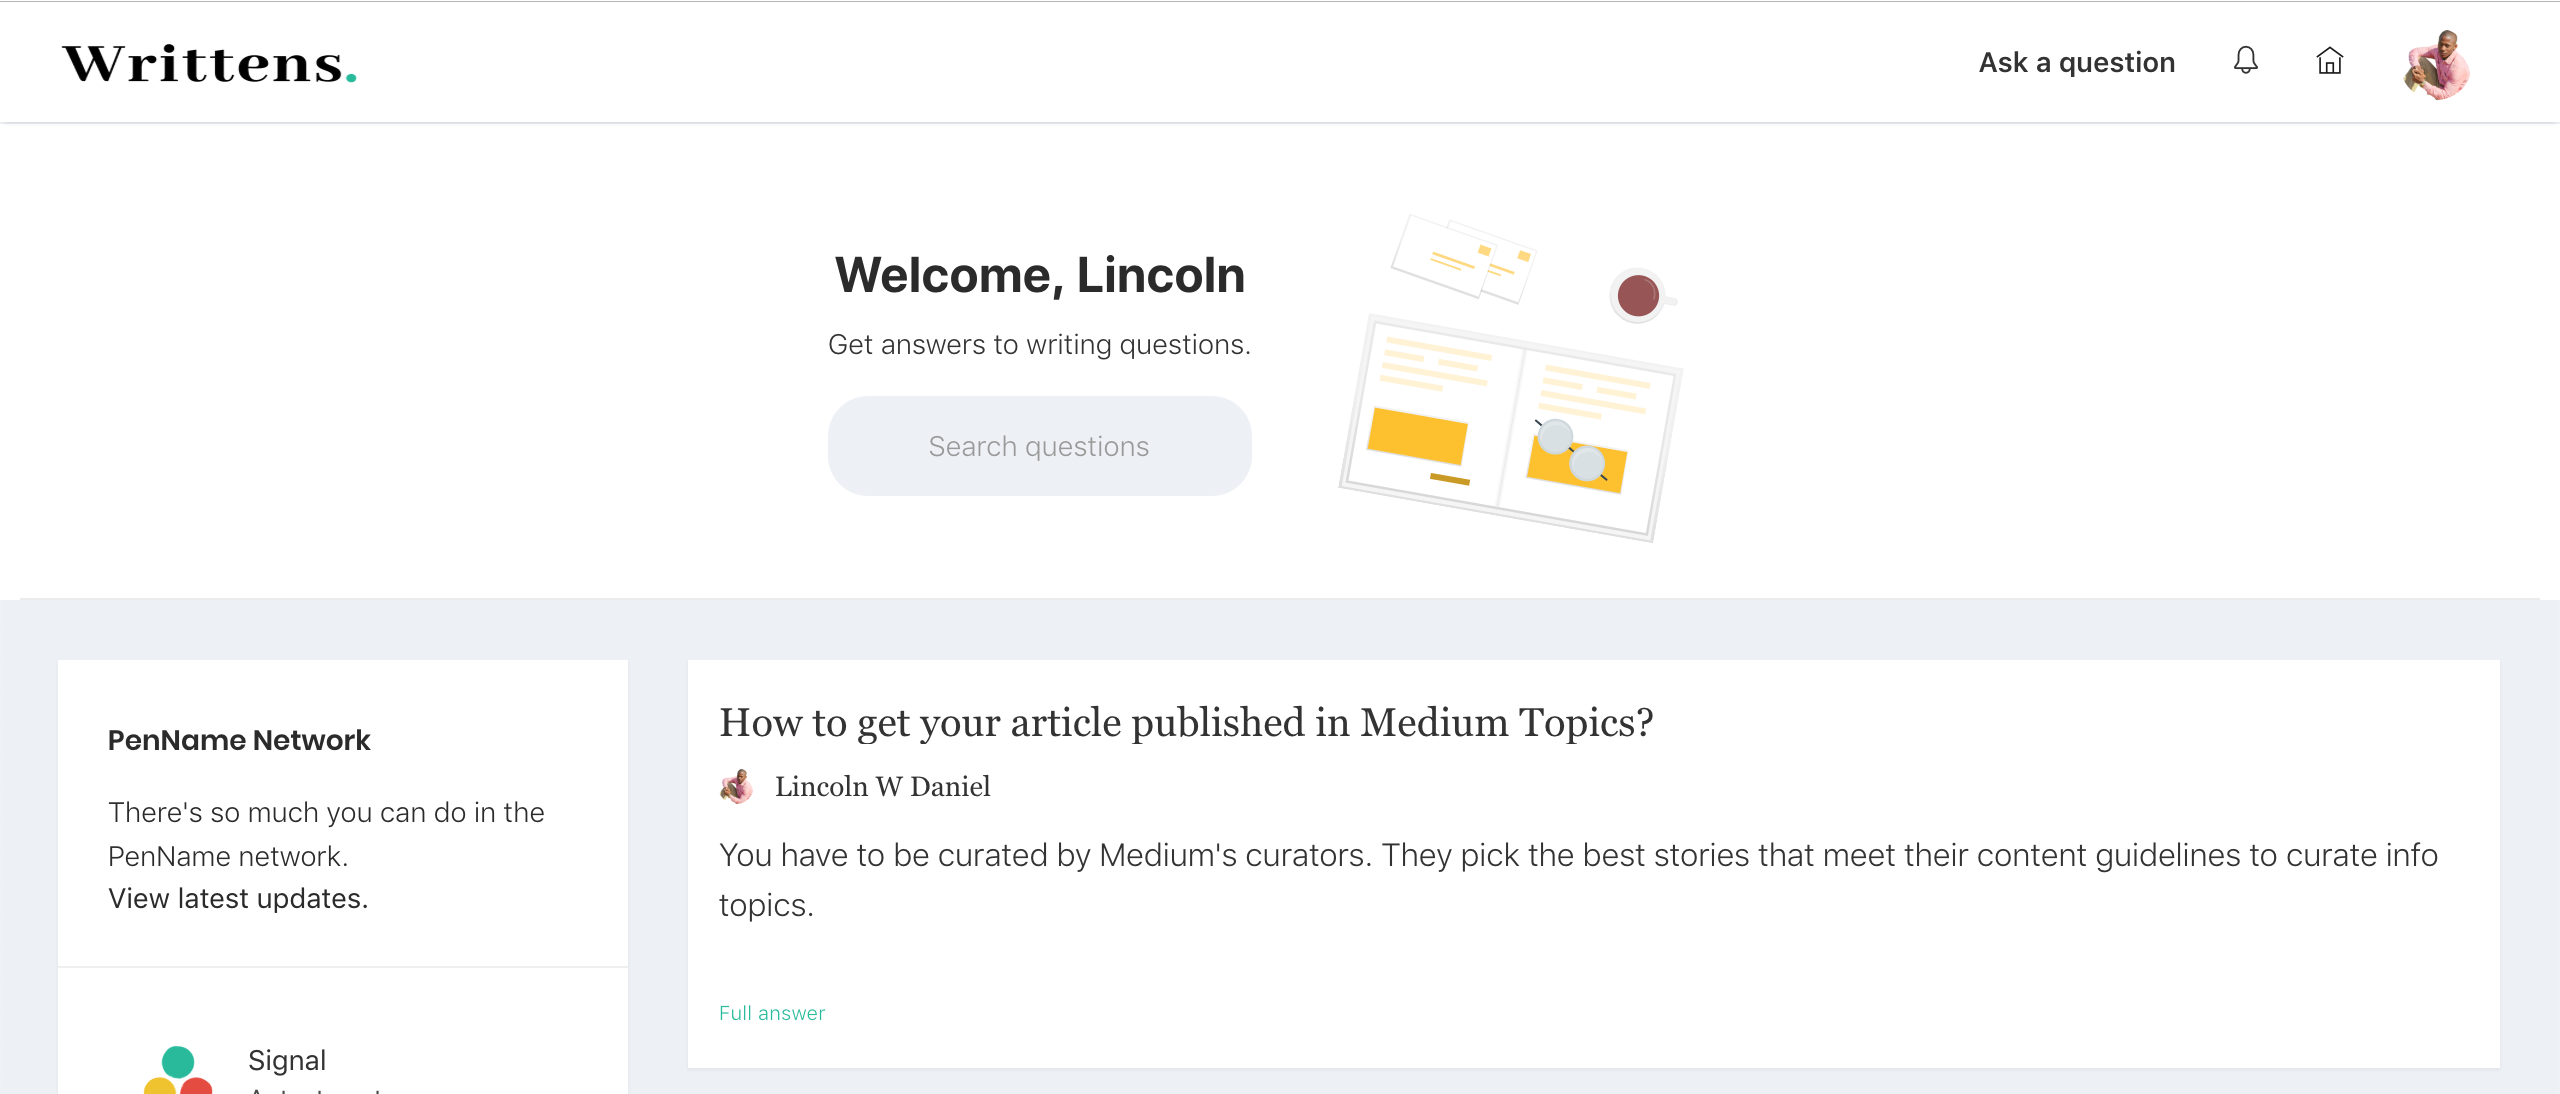Screen dimensions: 2560x1094
Task: Open View latest updates link
Action: pyautogui.click(x=238, y=899)
